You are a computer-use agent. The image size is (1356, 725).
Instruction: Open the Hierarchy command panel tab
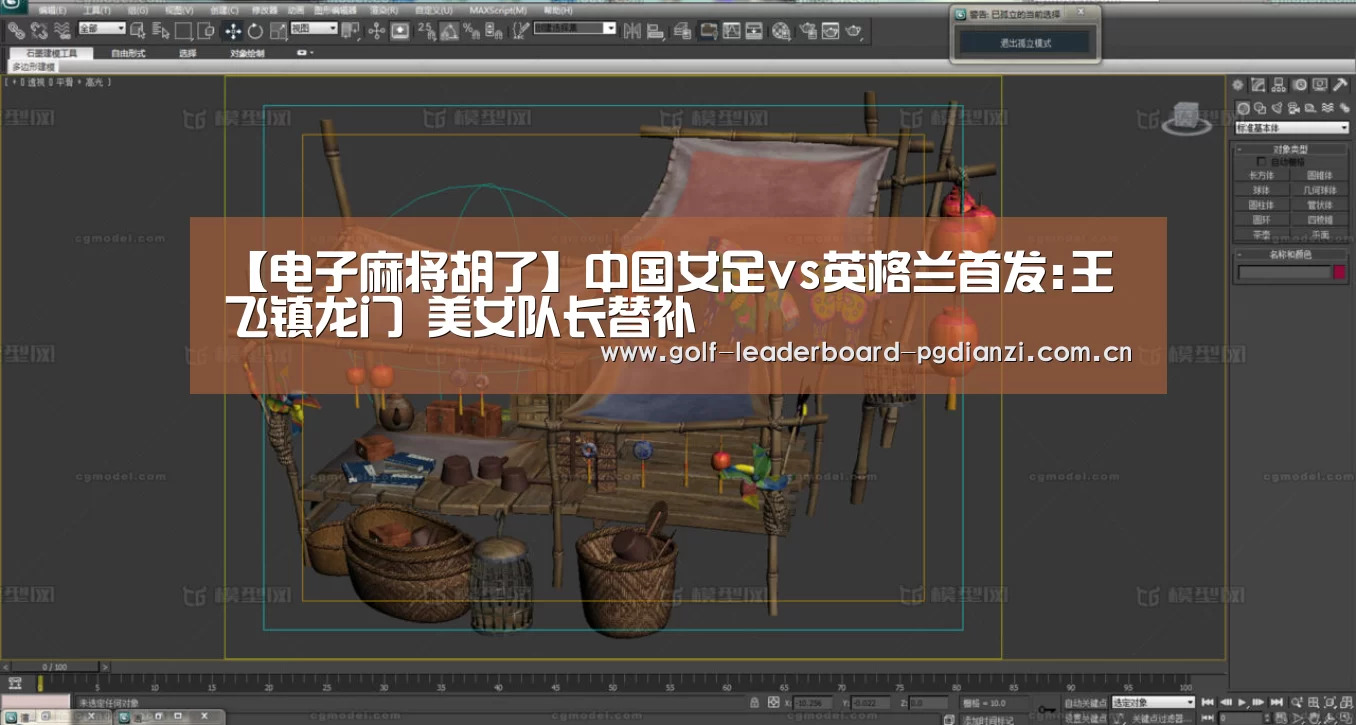1279,85
